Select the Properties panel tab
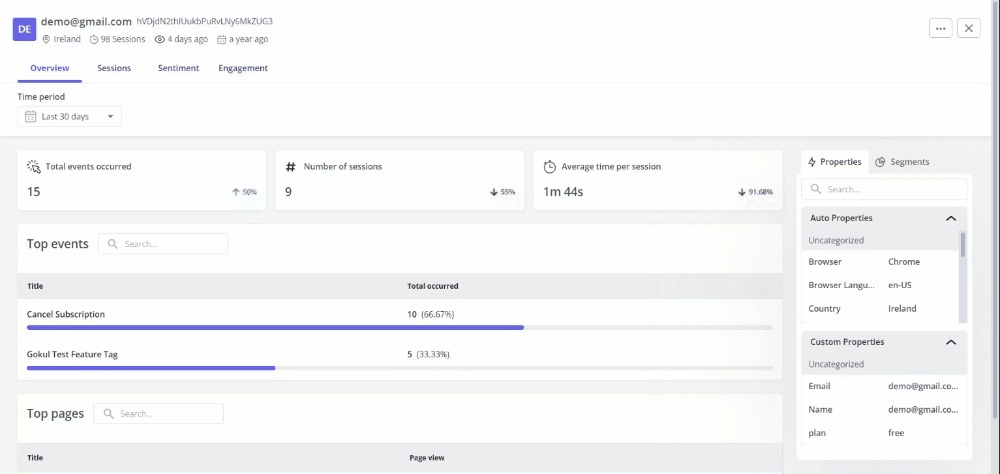 834,162
